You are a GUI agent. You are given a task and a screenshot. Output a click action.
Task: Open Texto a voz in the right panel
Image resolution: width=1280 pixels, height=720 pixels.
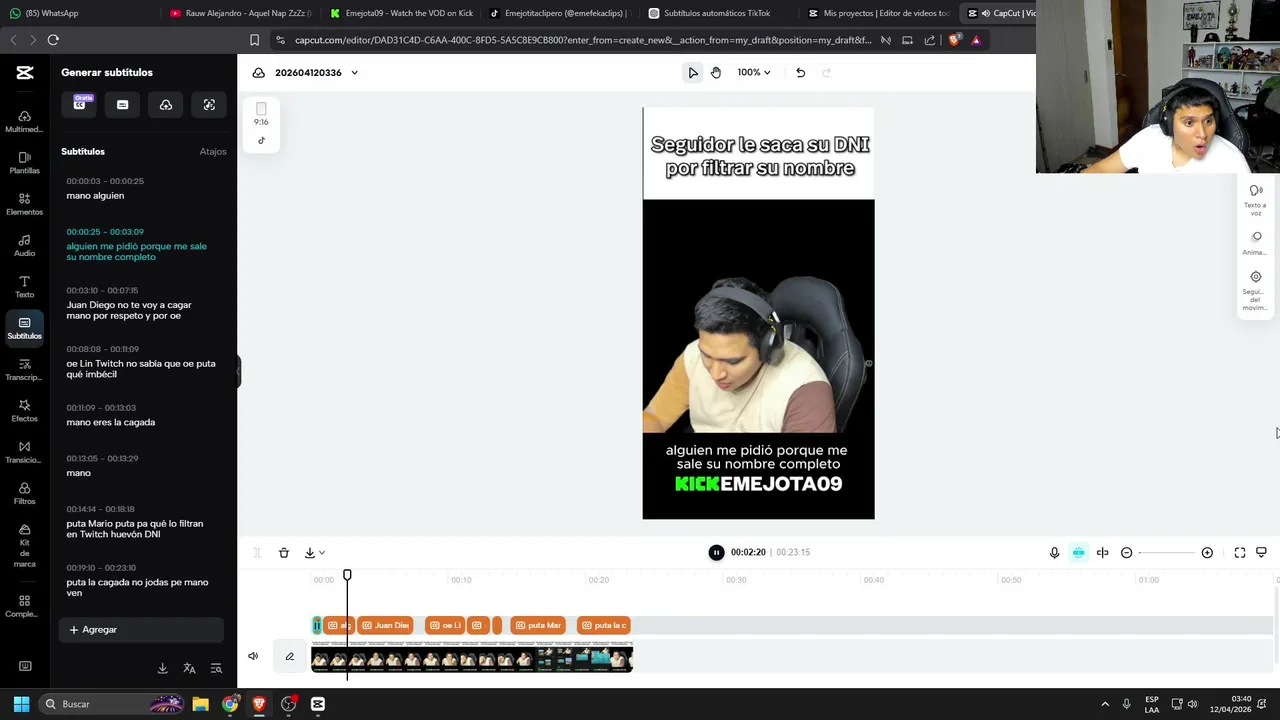(1256, 198)
